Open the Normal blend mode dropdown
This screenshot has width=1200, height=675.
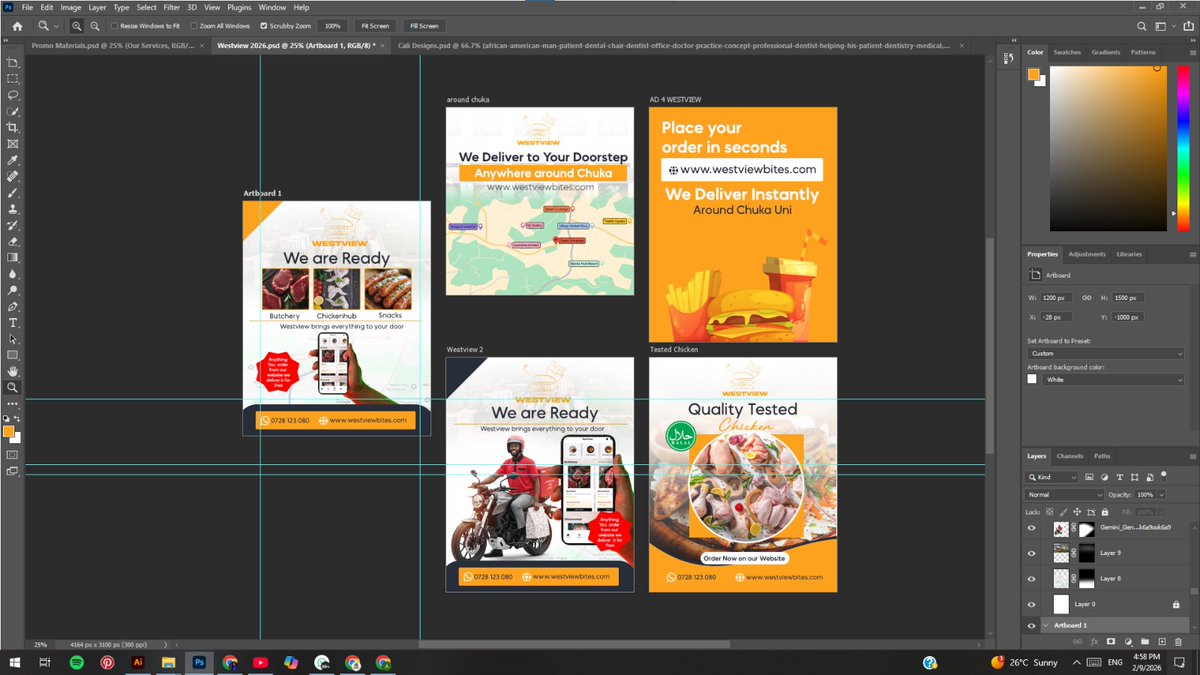pos(1065,495)
